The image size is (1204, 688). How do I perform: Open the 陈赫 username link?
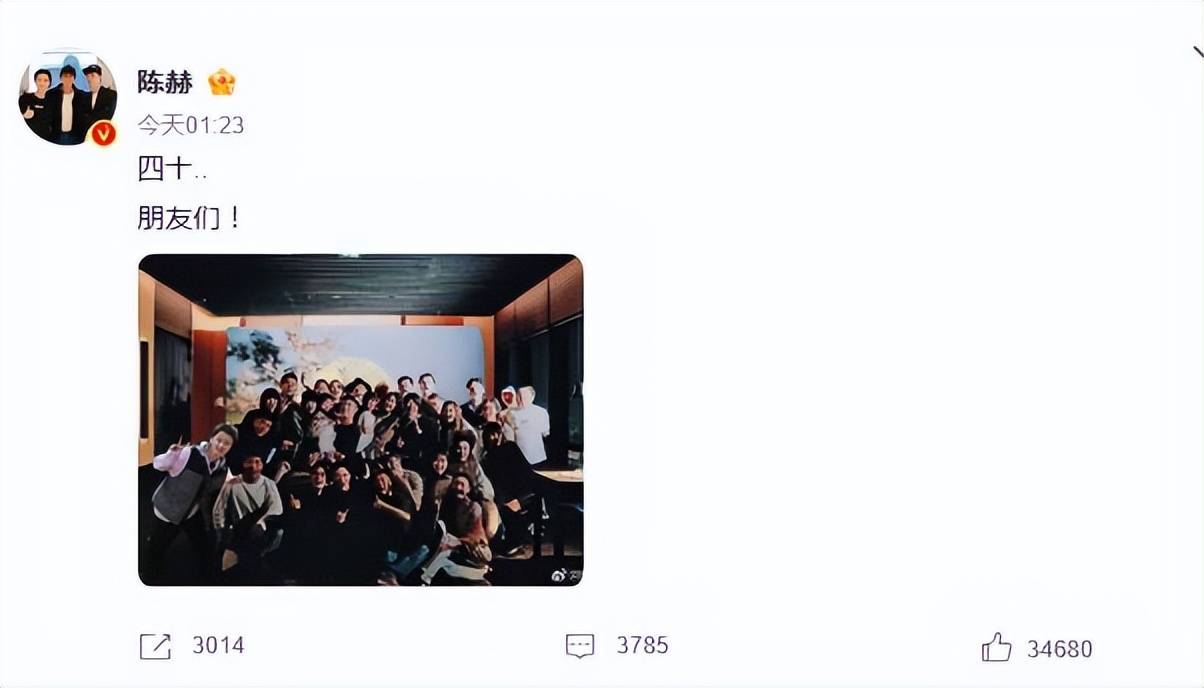pyautogui.click(x=165, y=82)
